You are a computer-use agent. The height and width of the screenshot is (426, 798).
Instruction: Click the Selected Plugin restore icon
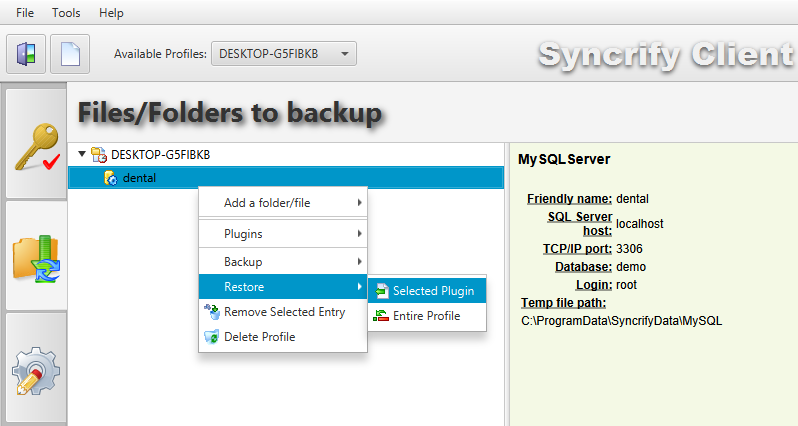pos(381,291)
